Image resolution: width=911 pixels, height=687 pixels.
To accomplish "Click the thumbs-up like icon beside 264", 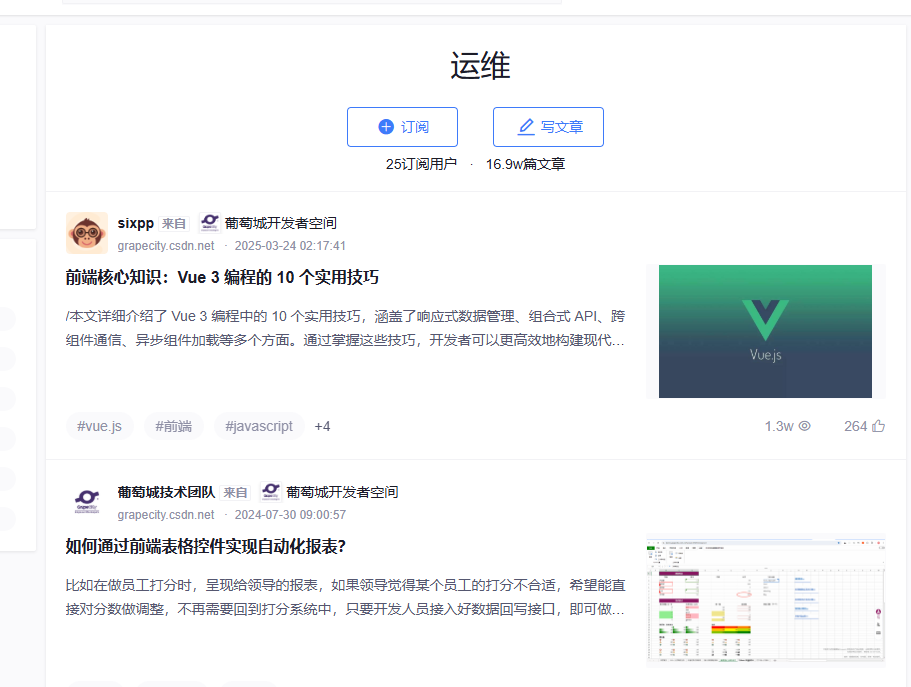I will click(x=878, y=426).
